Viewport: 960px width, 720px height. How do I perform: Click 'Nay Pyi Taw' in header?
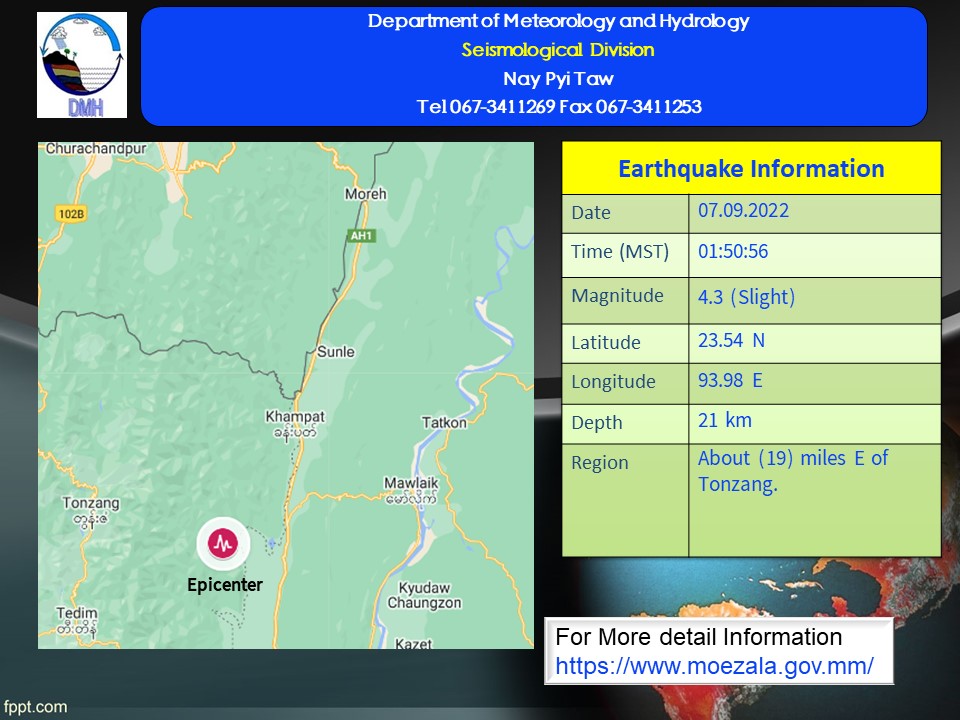click(x=558, y=78)
